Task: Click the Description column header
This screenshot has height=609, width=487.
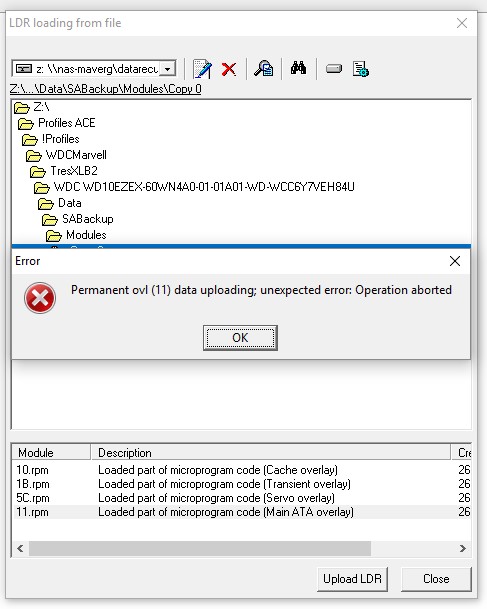Action: (x=271, y=453)
